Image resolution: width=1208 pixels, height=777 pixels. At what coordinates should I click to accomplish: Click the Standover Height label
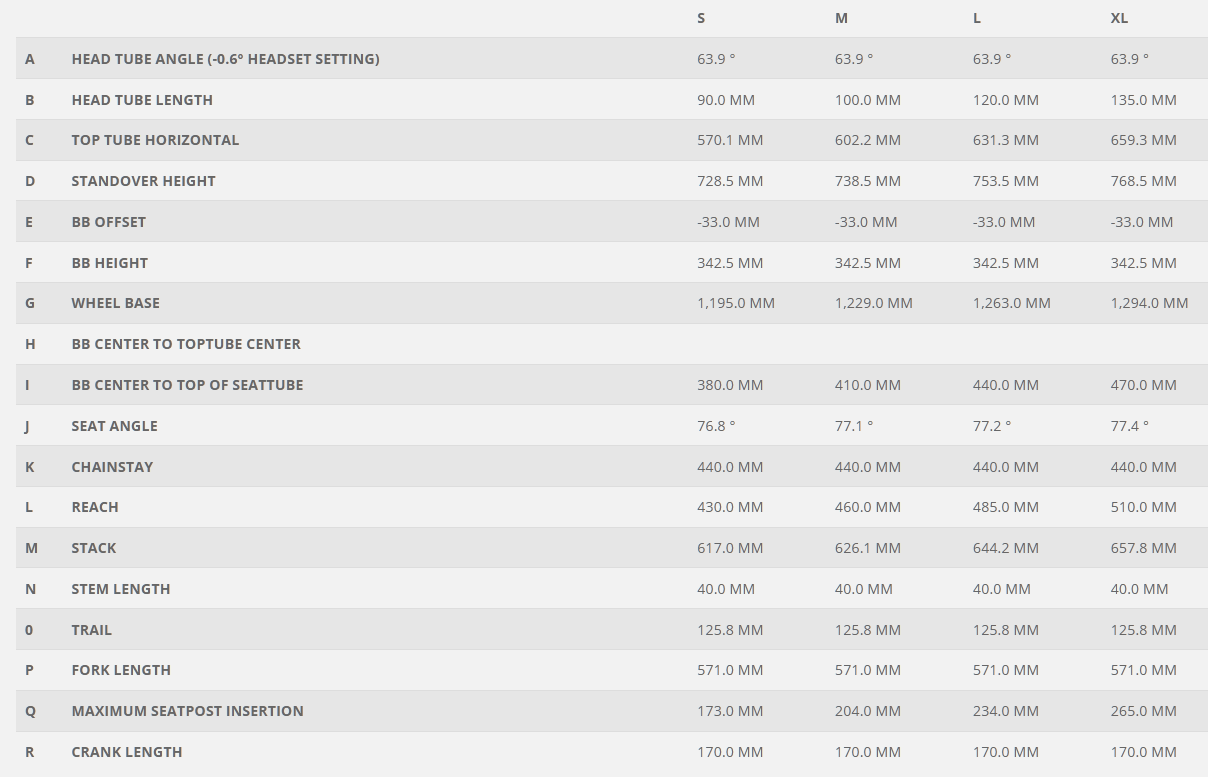[x=143, y=181]
